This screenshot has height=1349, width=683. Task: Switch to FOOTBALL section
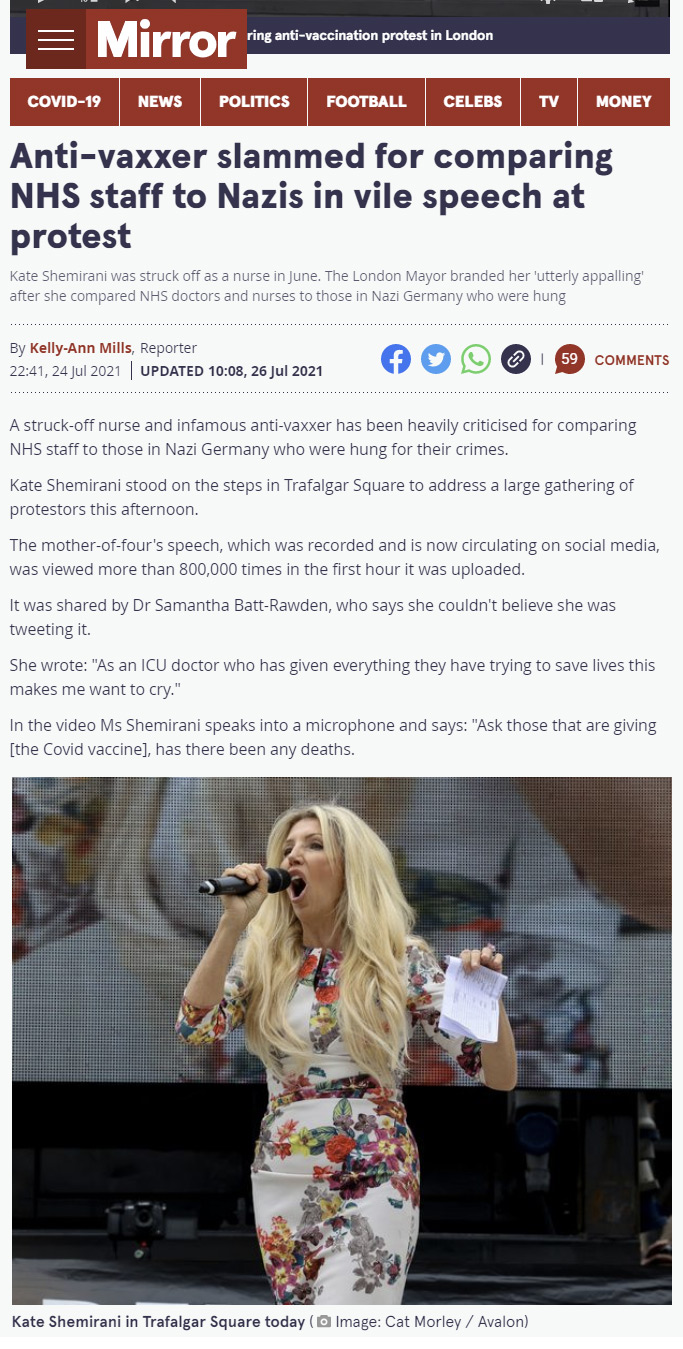(367, 102)
